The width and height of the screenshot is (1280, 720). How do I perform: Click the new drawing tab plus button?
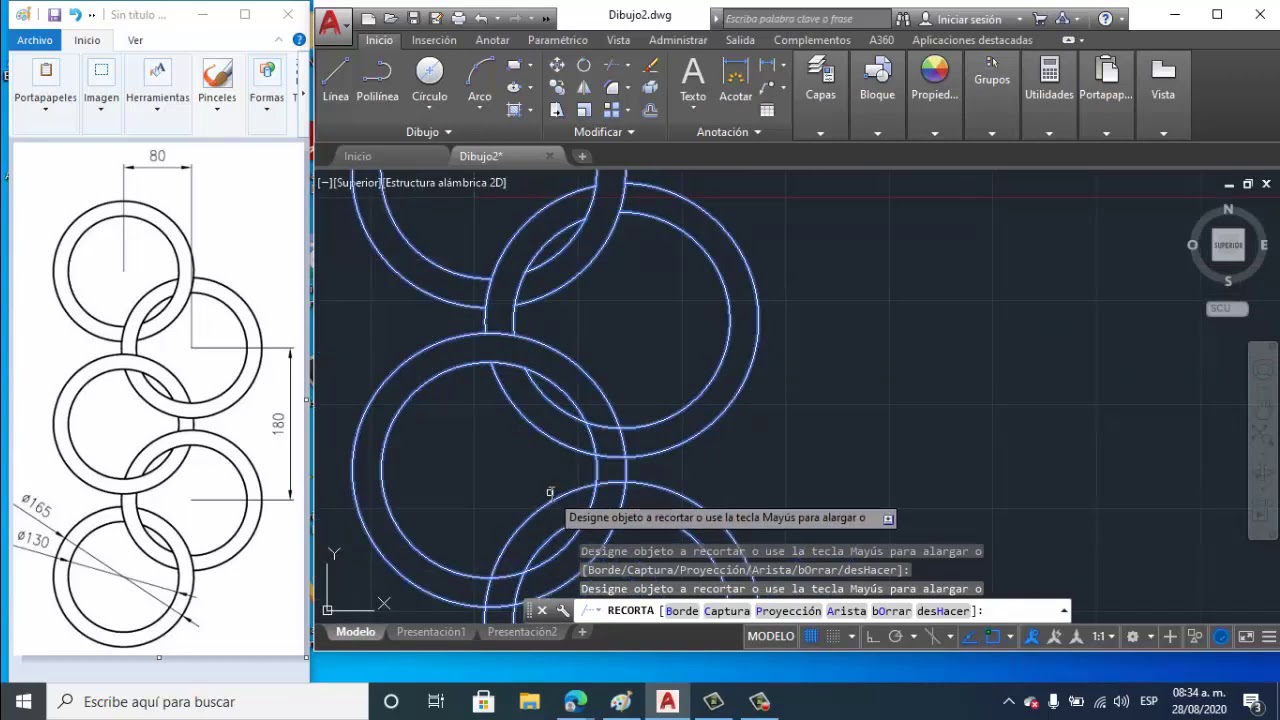click(x=582, y=156)
